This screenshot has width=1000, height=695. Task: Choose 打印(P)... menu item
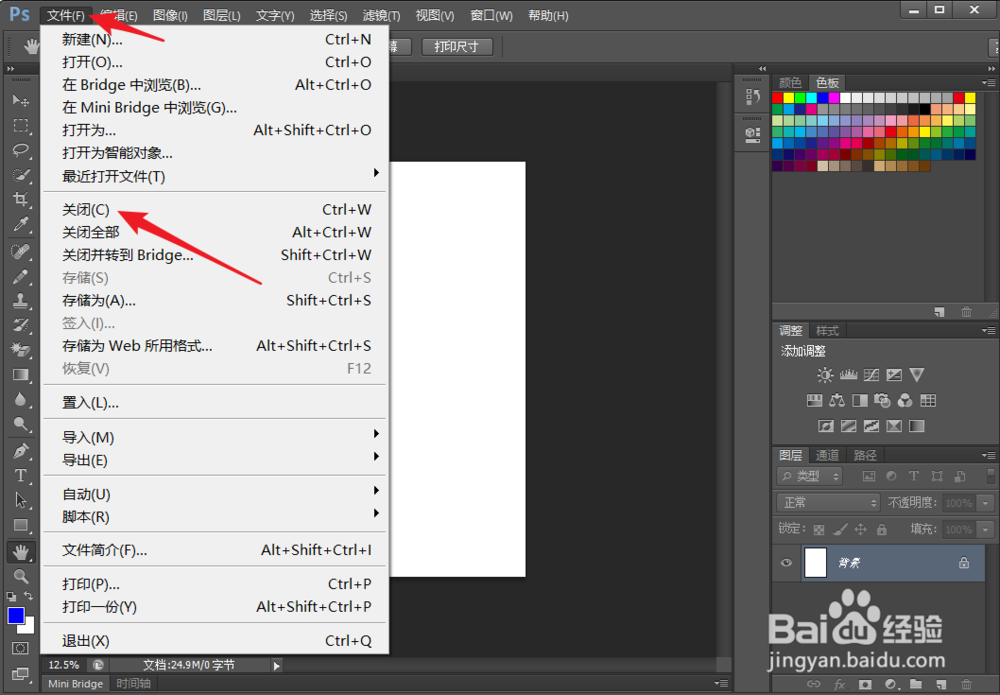point(214,584)
